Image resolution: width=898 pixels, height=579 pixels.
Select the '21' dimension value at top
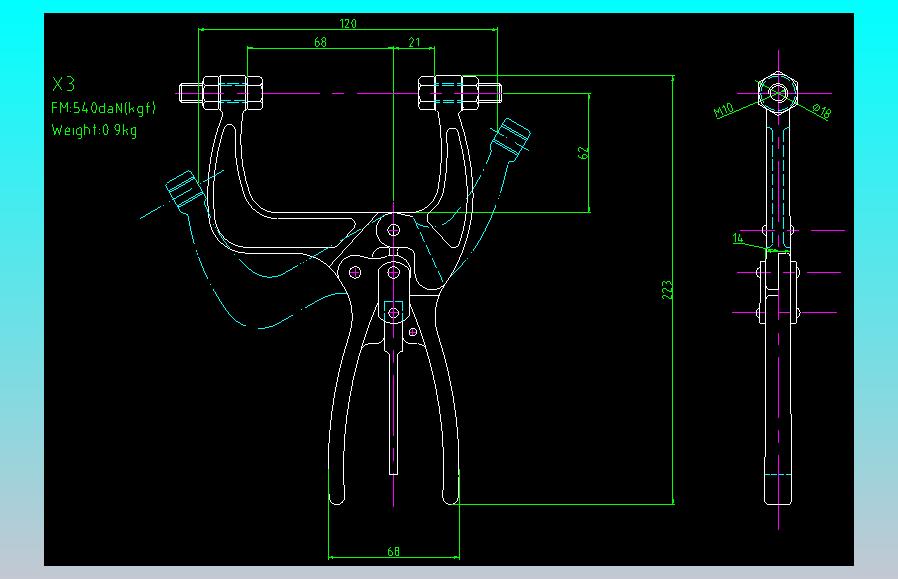coord(414,42)
